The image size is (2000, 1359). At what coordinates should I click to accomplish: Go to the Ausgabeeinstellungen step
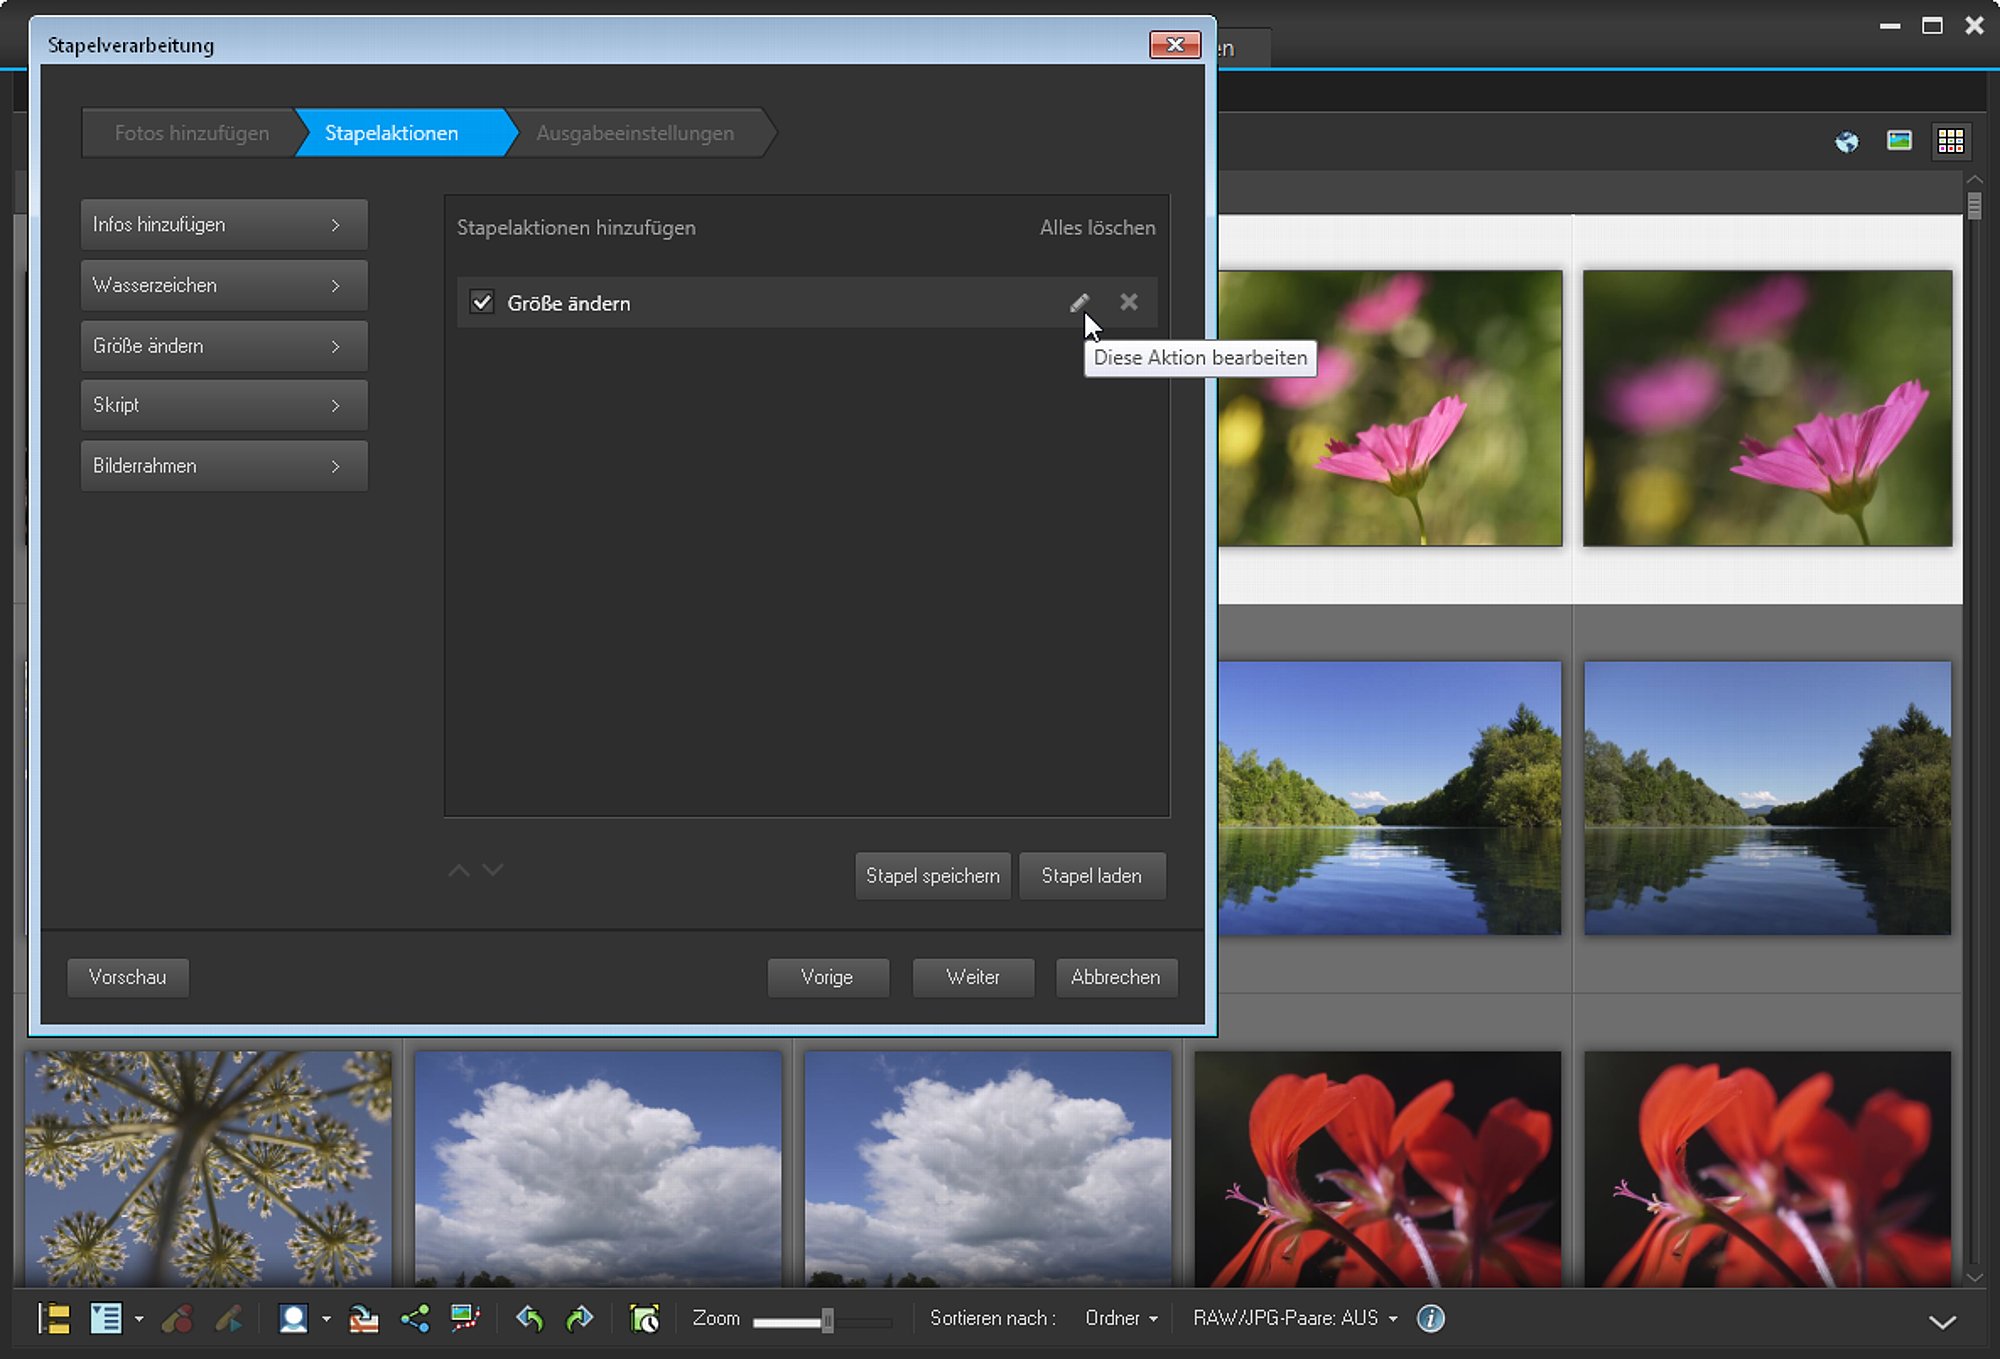(636, 133)
